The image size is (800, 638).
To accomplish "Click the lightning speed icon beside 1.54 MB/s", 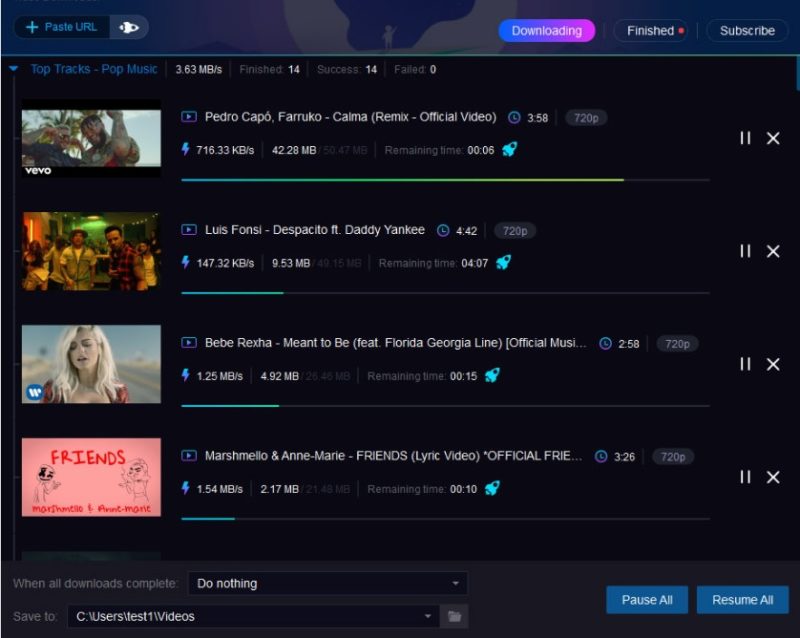I will 186,488.
